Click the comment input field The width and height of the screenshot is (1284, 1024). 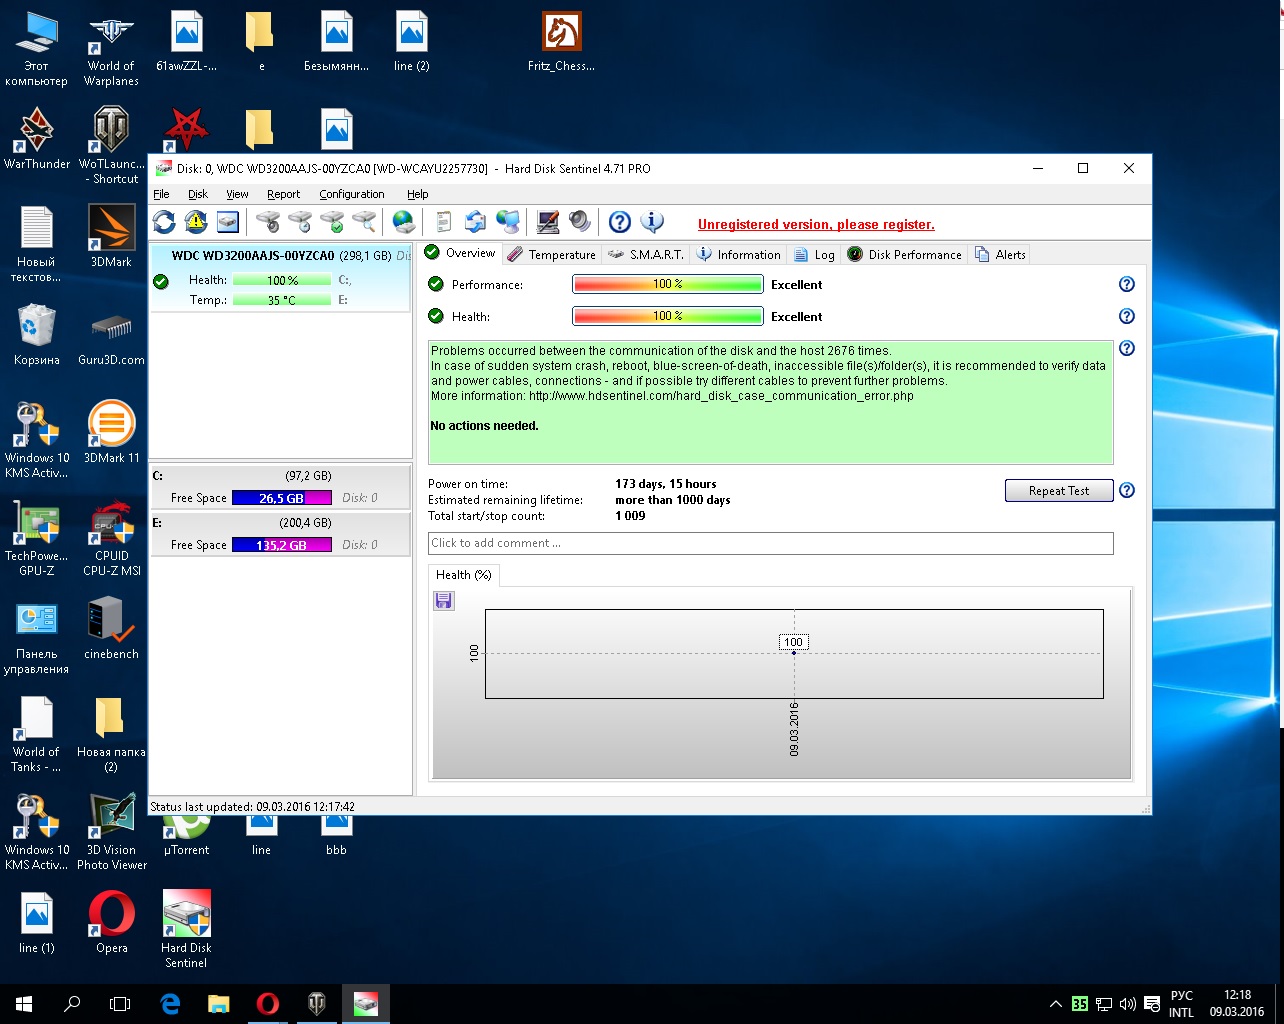click(770, 543)
